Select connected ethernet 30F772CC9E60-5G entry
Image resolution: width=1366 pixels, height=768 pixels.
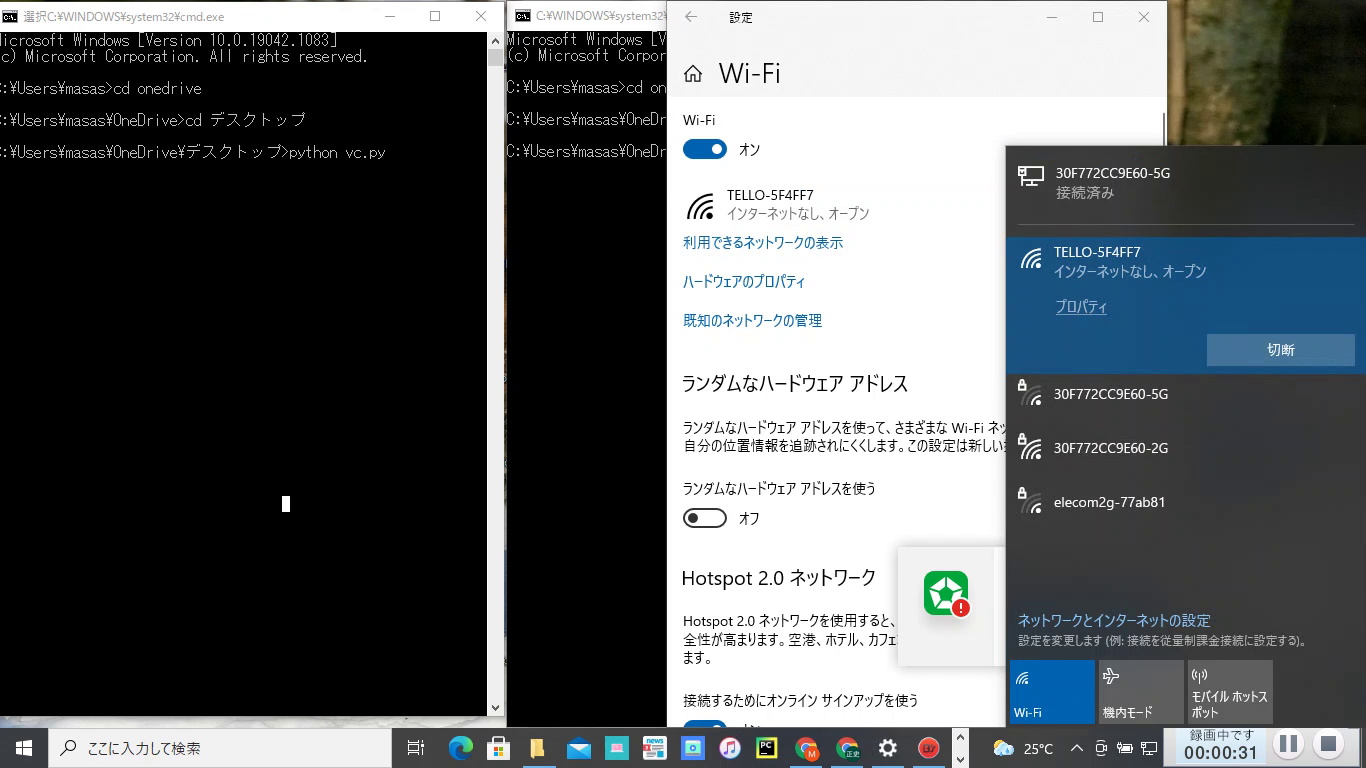click(1186, 183)
